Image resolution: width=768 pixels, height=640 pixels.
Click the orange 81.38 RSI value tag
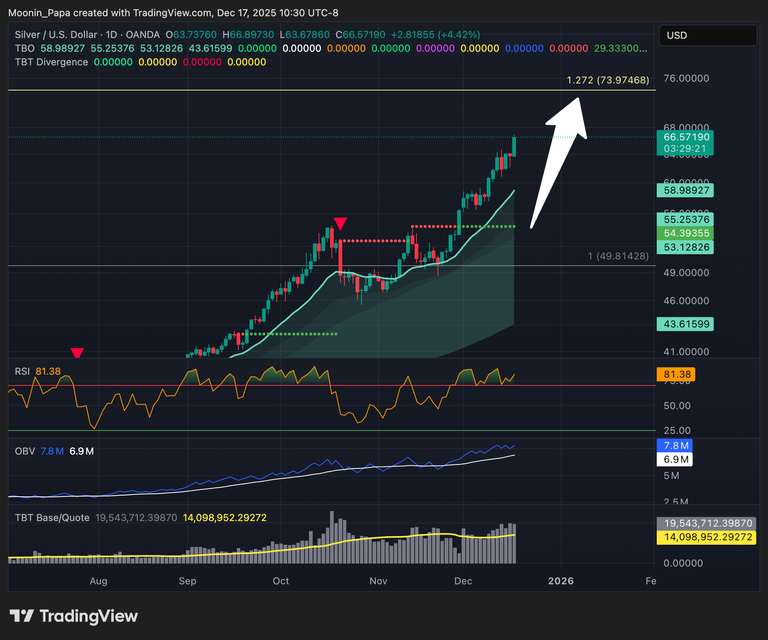pos(679,374)
